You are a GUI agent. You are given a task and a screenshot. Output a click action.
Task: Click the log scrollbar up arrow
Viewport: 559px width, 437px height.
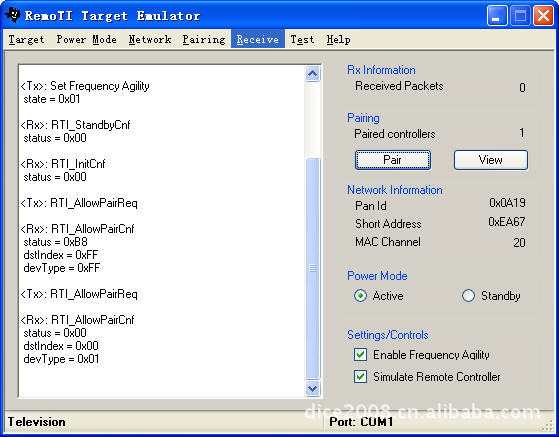pos(313,74)
